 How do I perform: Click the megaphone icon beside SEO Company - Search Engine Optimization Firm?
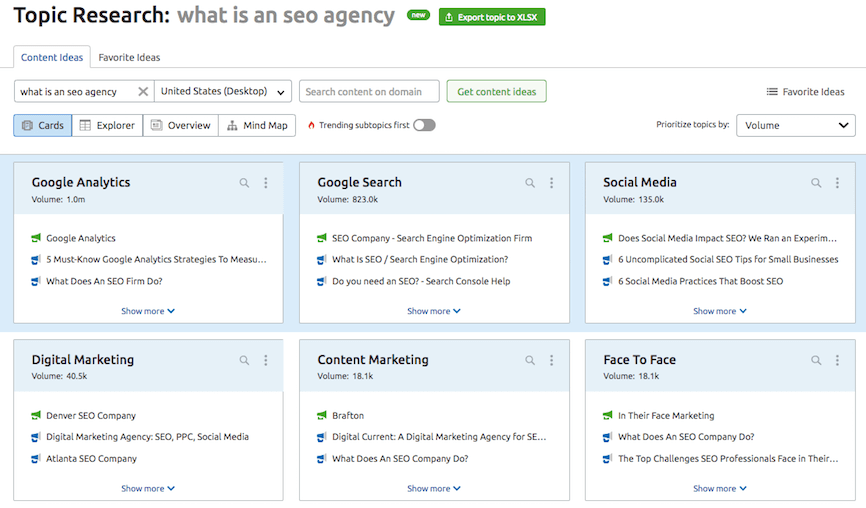(322, 238)
